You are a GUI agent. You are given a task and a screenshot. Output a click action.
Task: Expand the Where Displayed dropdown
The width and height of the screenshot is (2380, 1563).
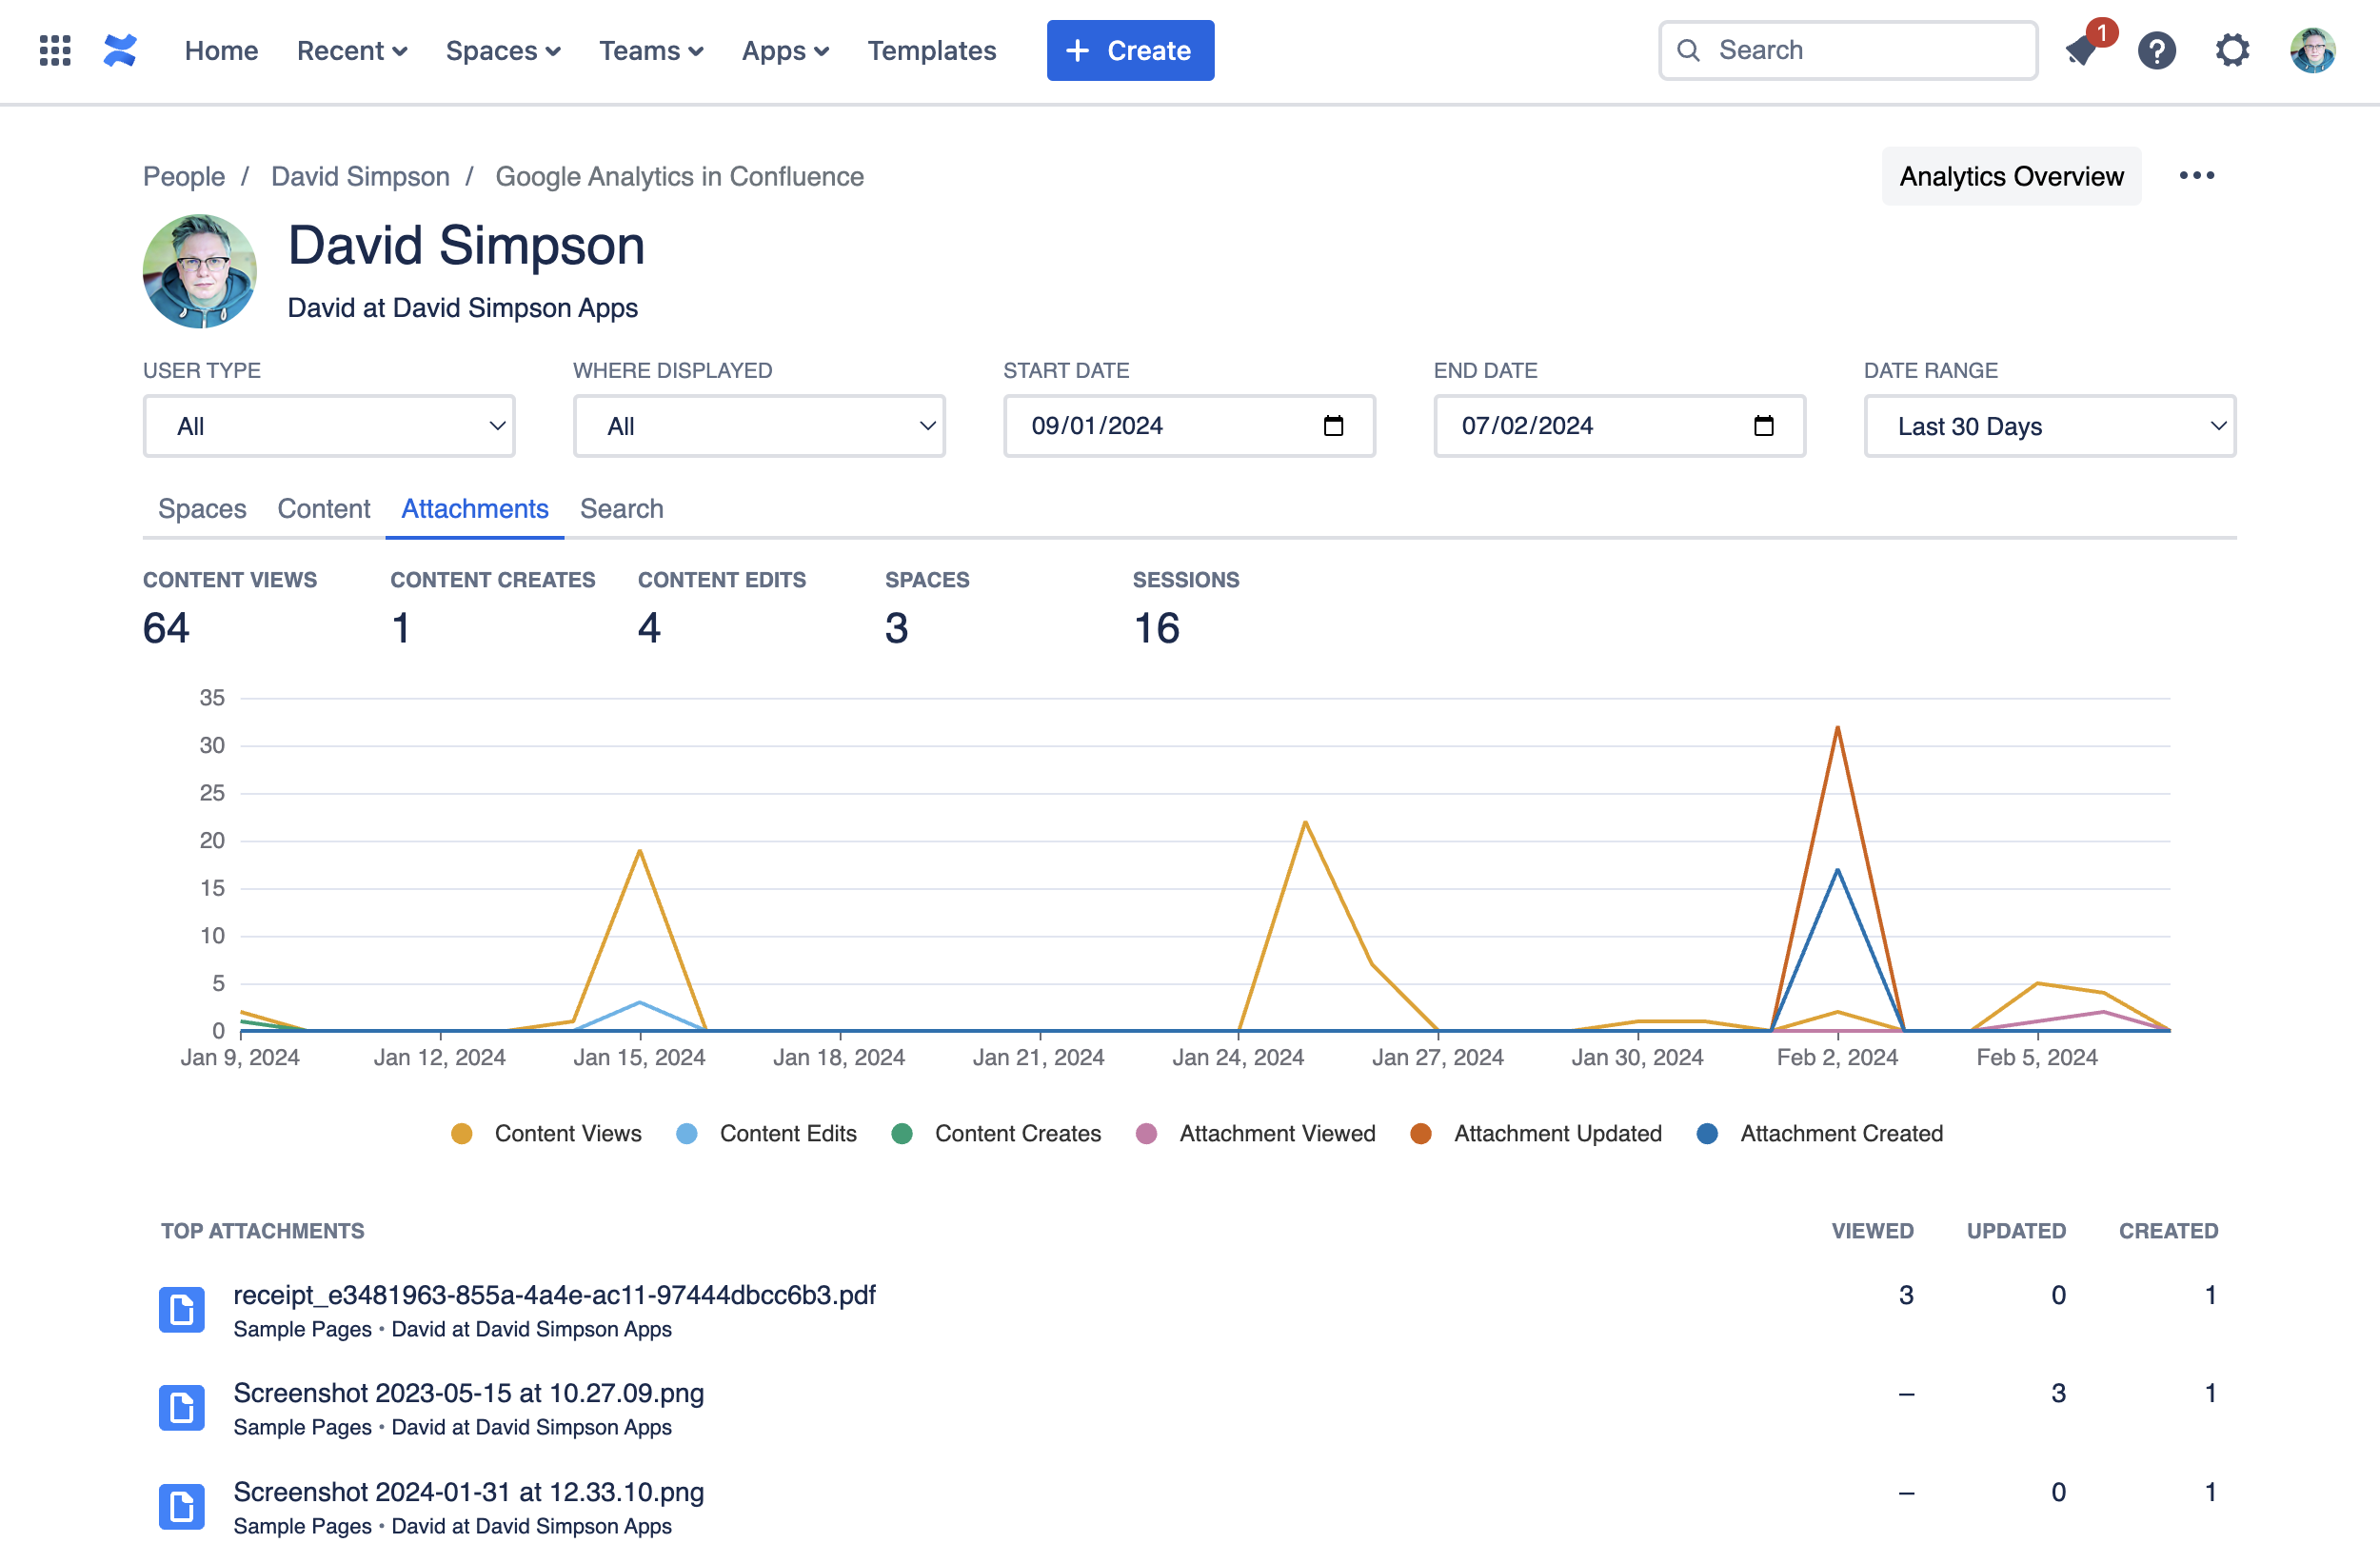click(759, 426)
